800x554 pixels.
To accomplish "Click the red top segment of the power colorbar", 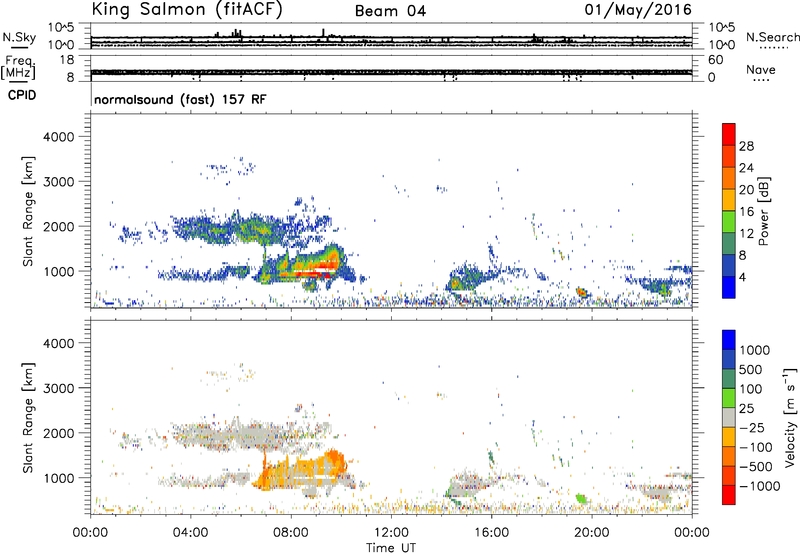I will coord(729,134).
